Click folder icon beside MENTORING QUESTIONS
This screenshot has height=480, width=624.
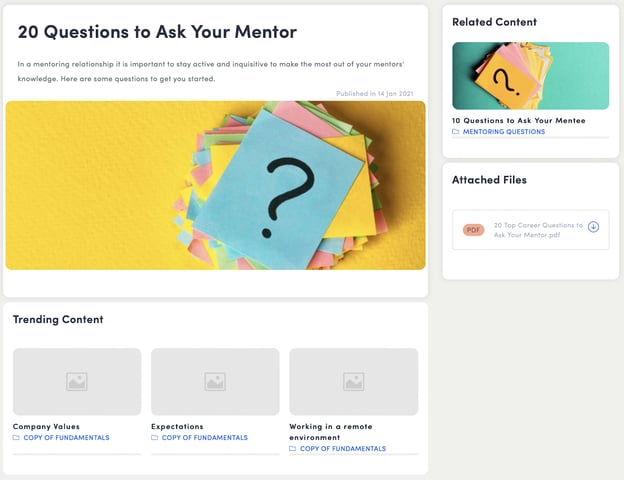click(456, 131)
